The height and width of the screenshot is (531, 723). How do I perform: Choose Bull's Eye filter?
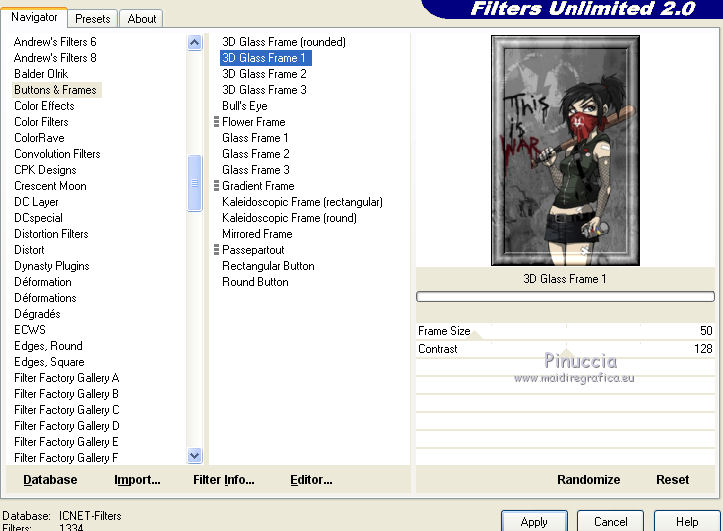pos(245,106)
